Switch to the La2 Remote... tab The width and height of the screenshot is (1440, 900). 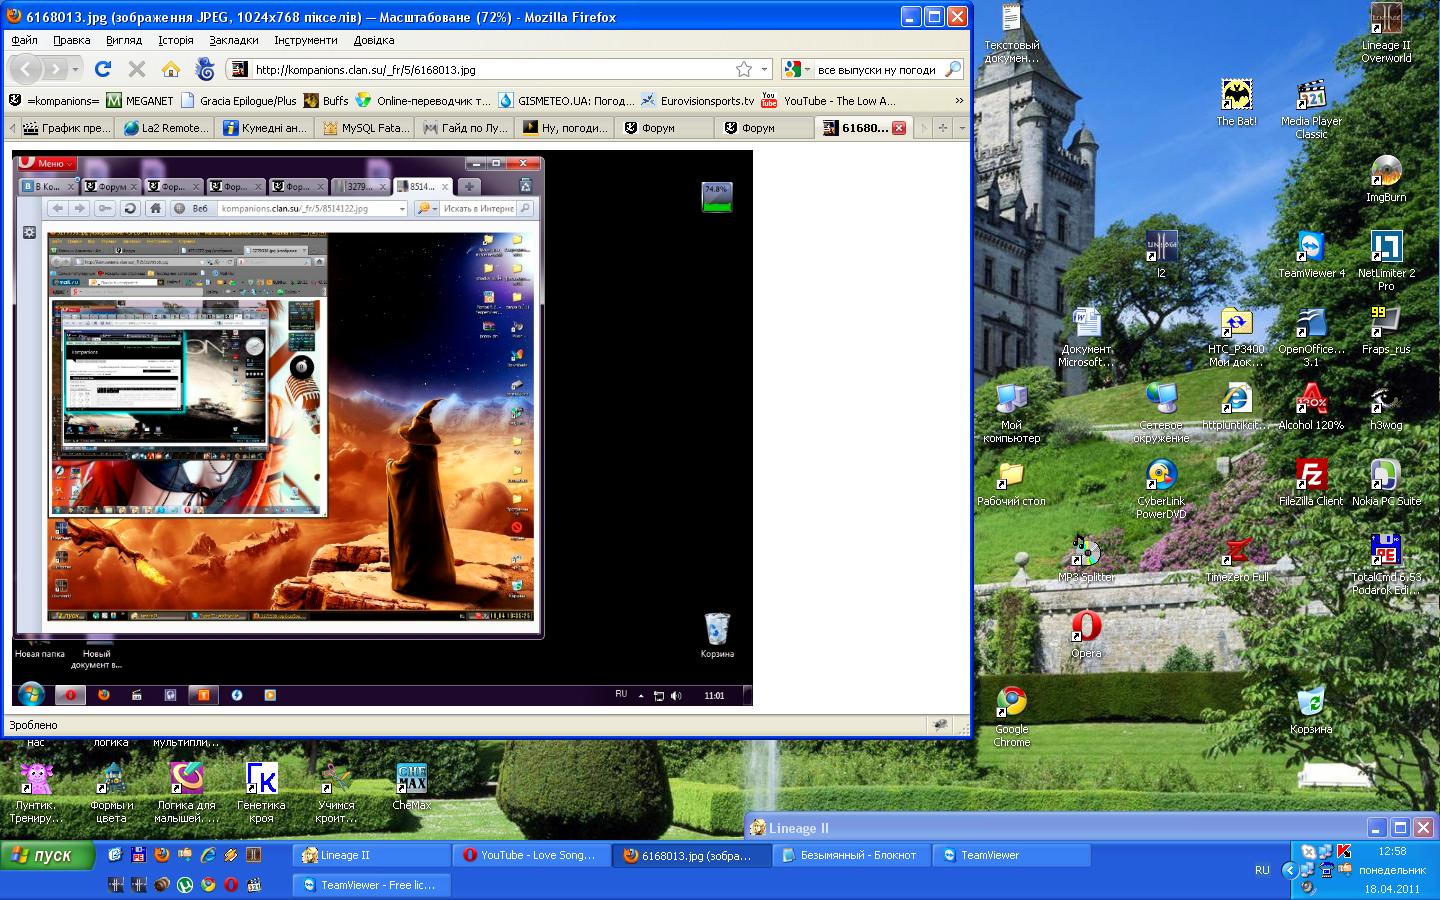167,128
